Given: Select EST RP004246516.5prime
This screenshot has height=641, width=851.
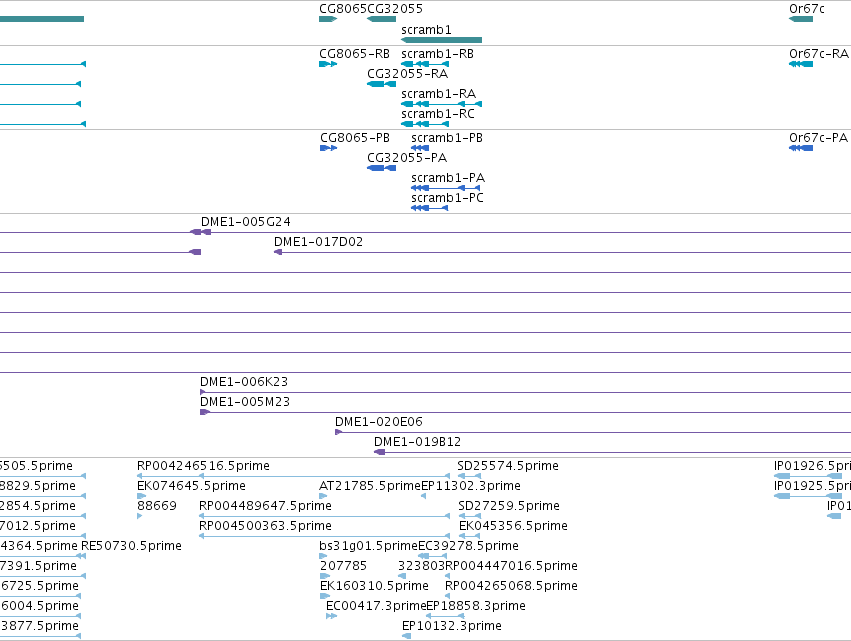Looking at the screenshot, I should (204, 466).
